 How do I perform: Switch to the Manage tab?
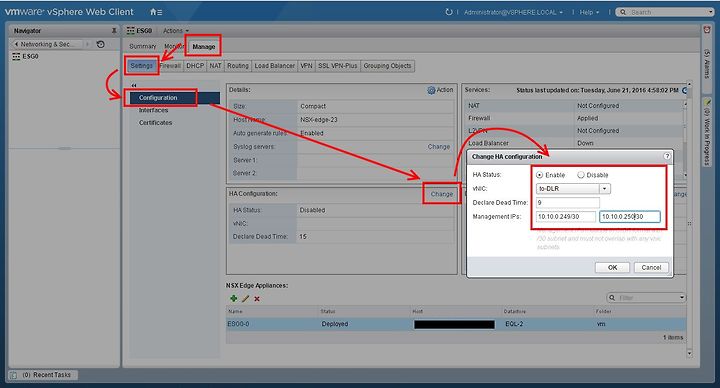tap(203, 46)
